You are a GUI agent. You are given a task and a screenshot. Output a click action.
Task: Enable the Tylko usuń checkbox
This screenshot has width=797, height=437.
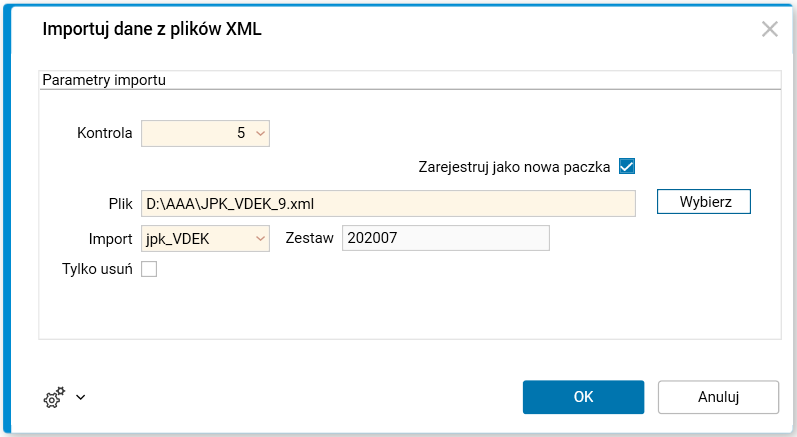click(x=149, y=269)
